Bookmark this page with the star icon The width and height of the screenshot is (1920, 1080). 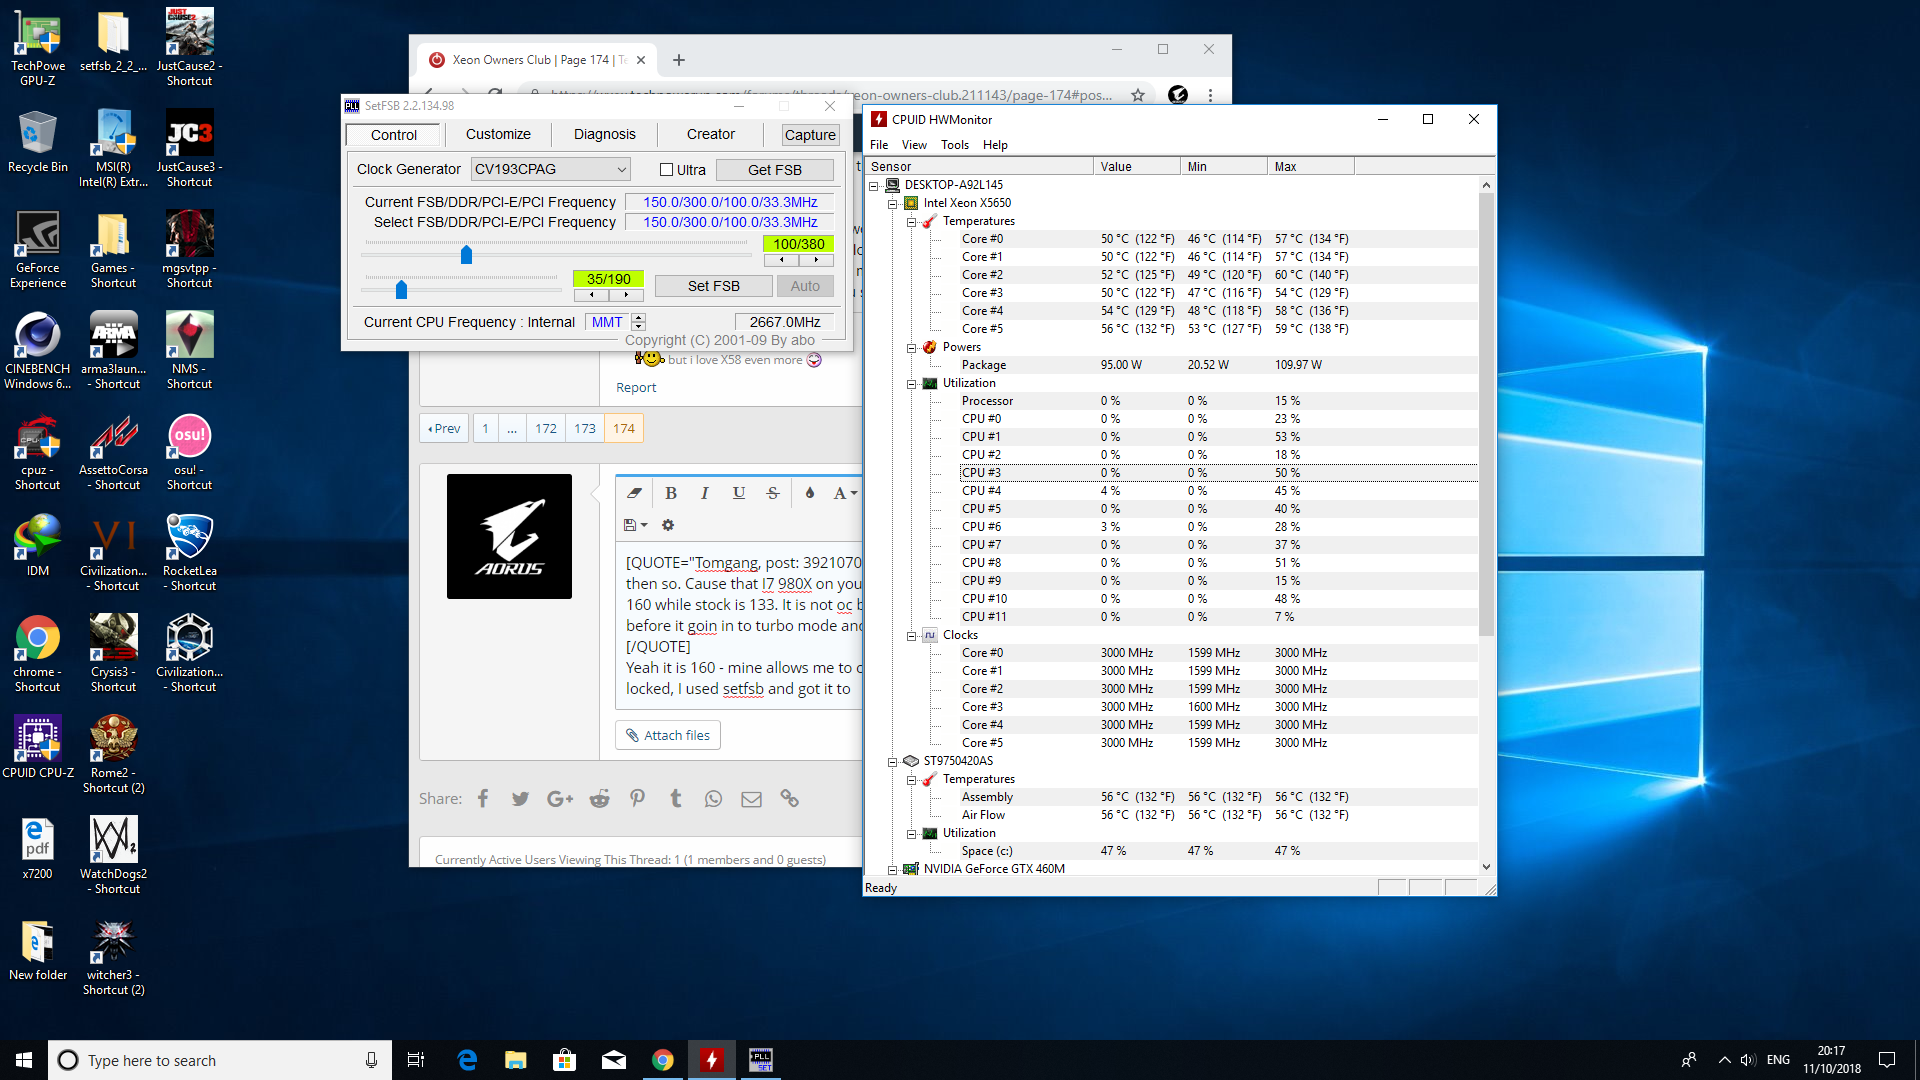tap(1137, 95)
